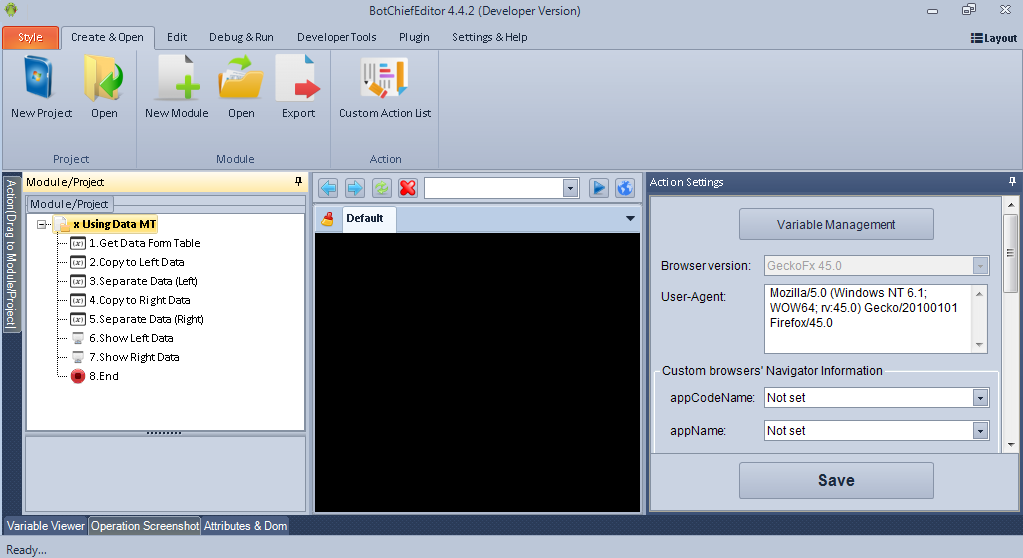Viewport: 1023px width, 558px height.
Task: Click the browser forward arrow icon
Action: coord(354,188)
